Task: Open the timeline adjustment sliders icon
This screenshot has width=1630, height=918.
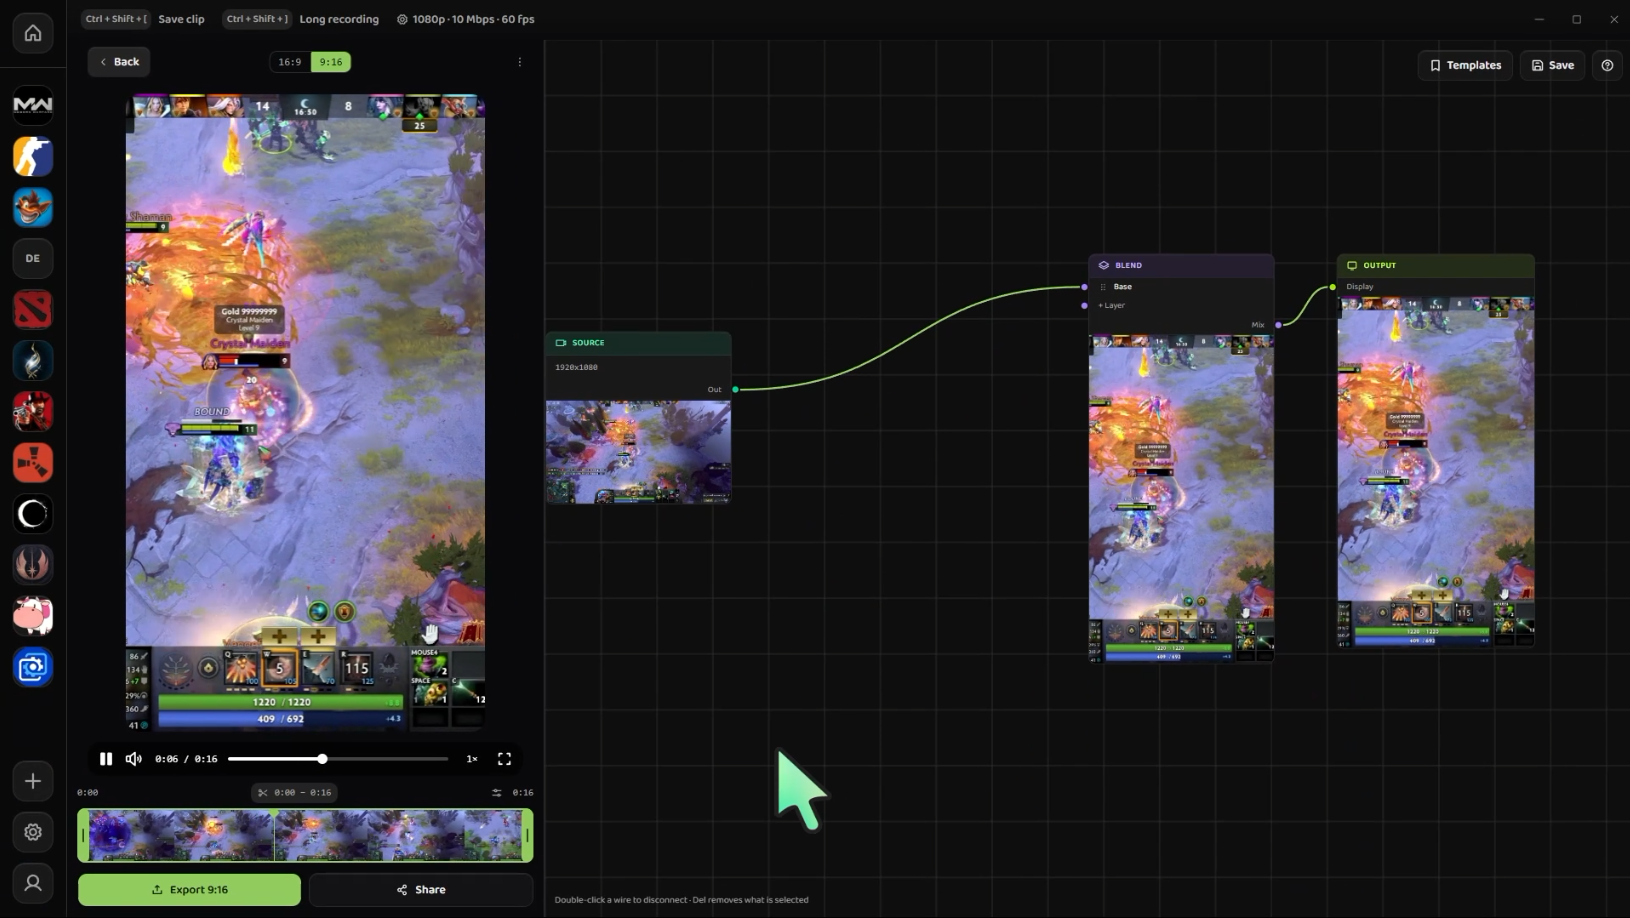Action: tap(497, 792)
